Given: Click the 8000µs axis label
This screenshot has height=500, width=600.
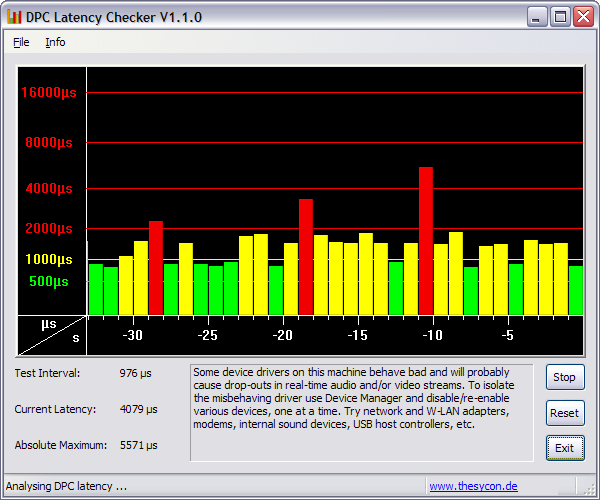Looking at the screenshot, I should point(49,142).
